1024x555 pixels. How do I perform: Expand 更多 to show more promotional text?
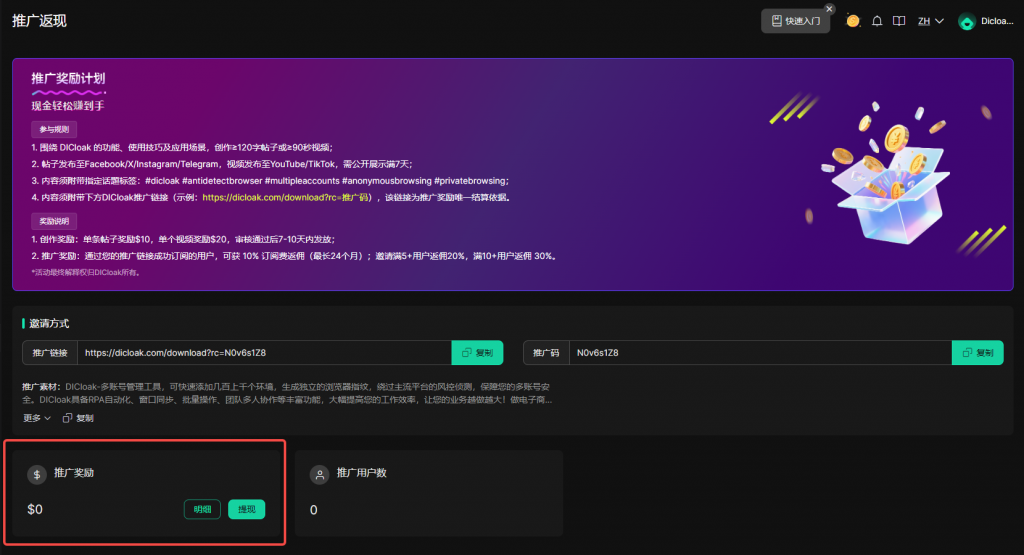click(x=37, y=418)
